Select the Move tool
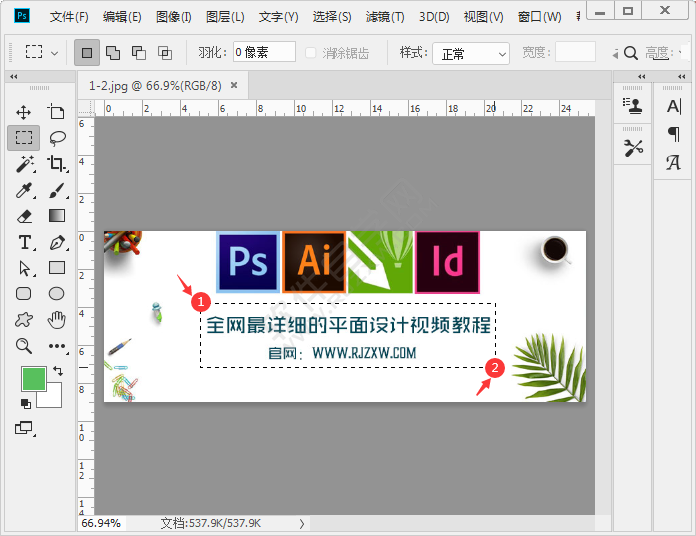This screenshot has height=536, width=696. (x=24, y=112)
